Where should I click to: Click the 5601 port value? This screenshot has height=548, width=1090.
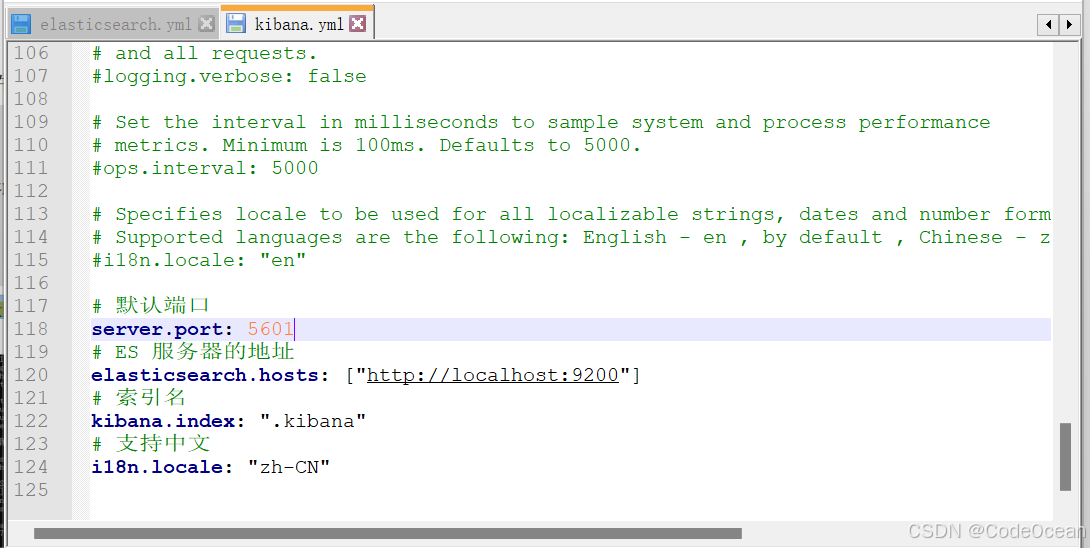pos(271,329)
